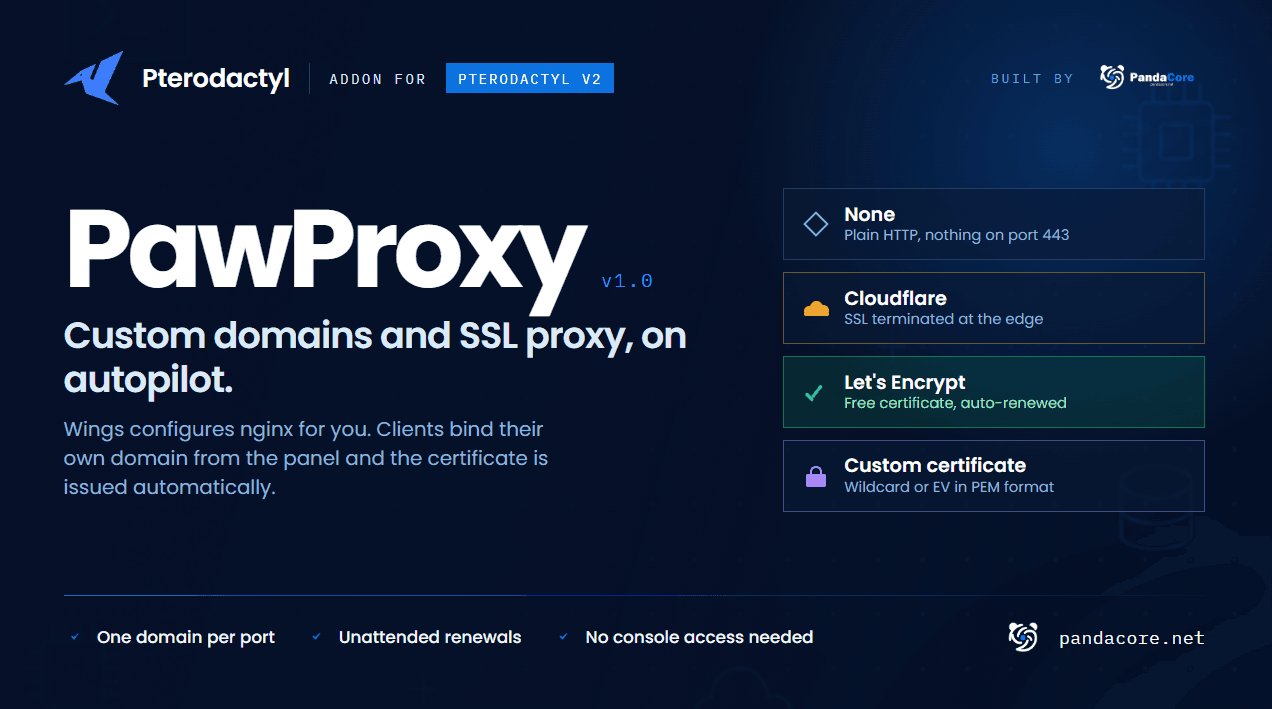Select the Custom certificate option card
The image size is (1272, 709).
994,476
